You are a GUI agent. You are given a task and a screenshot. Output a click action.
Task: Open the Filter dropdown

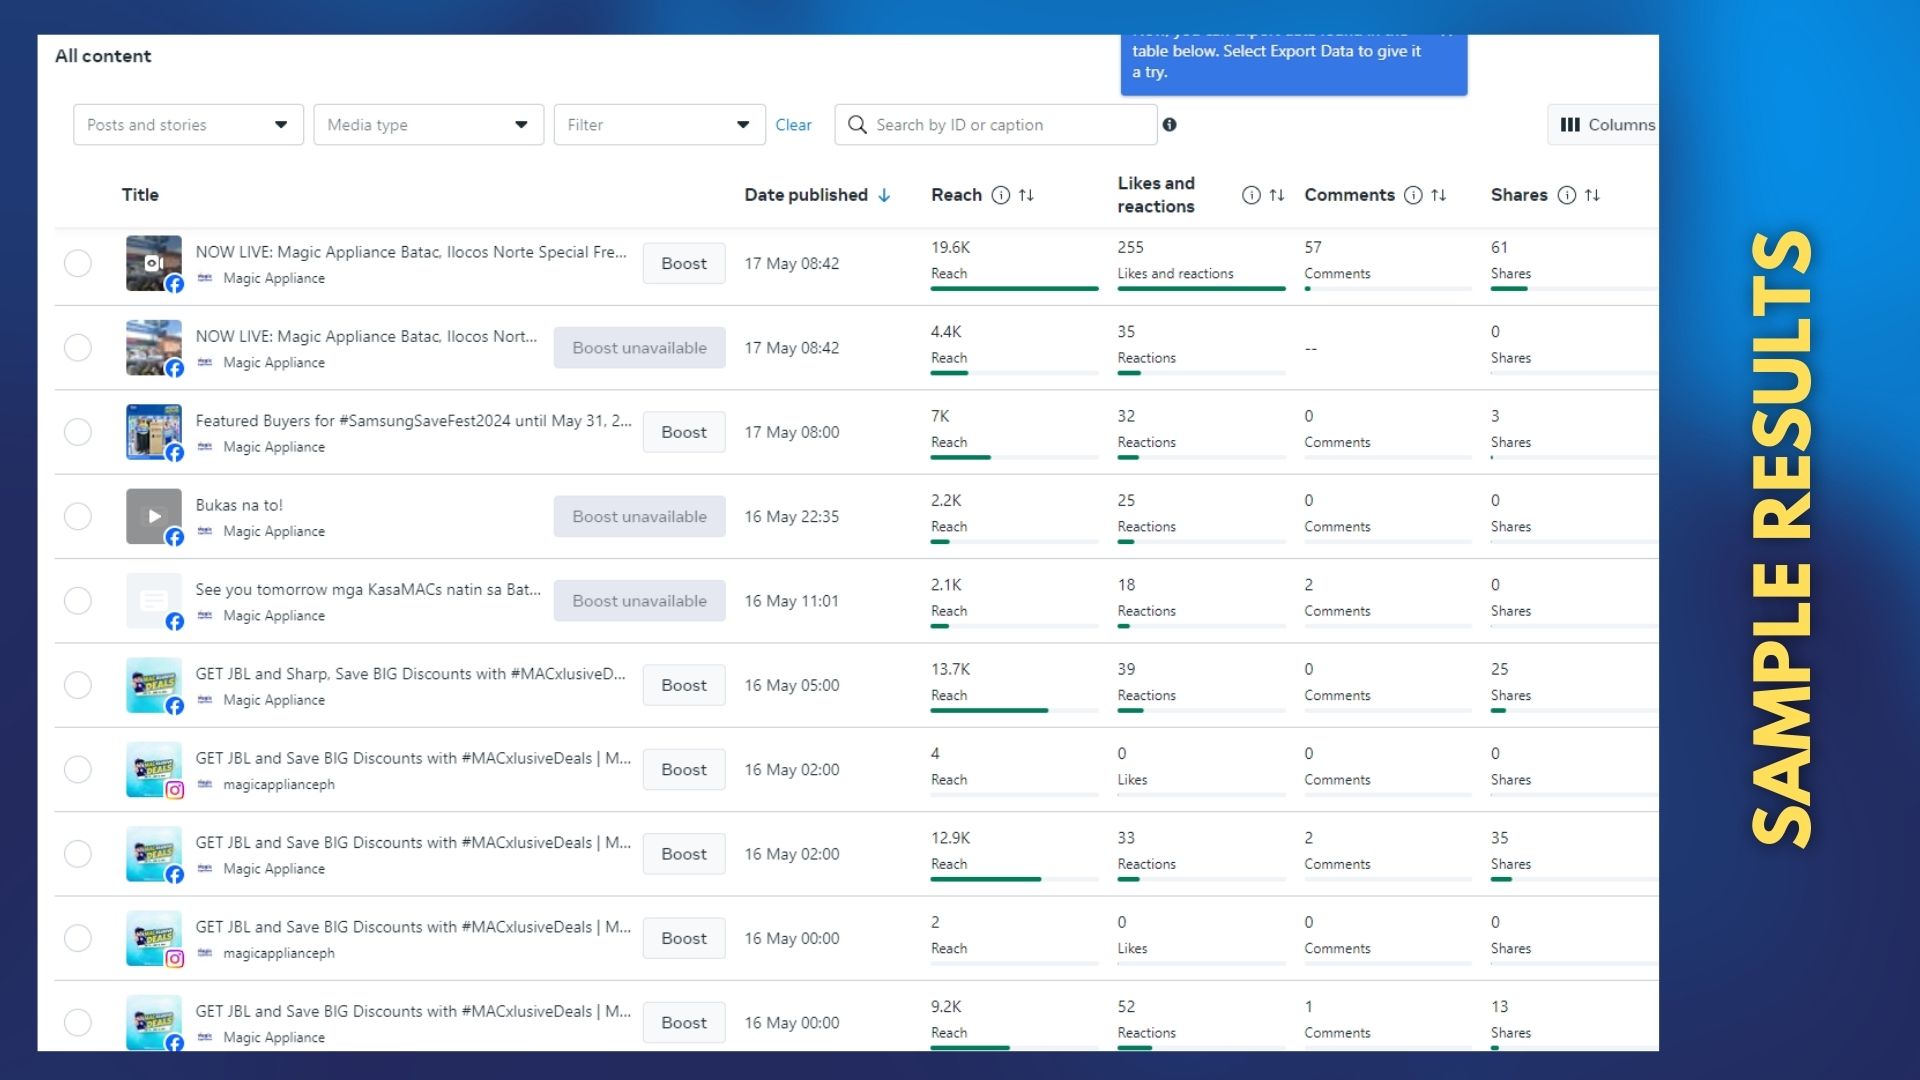(659, 125)
